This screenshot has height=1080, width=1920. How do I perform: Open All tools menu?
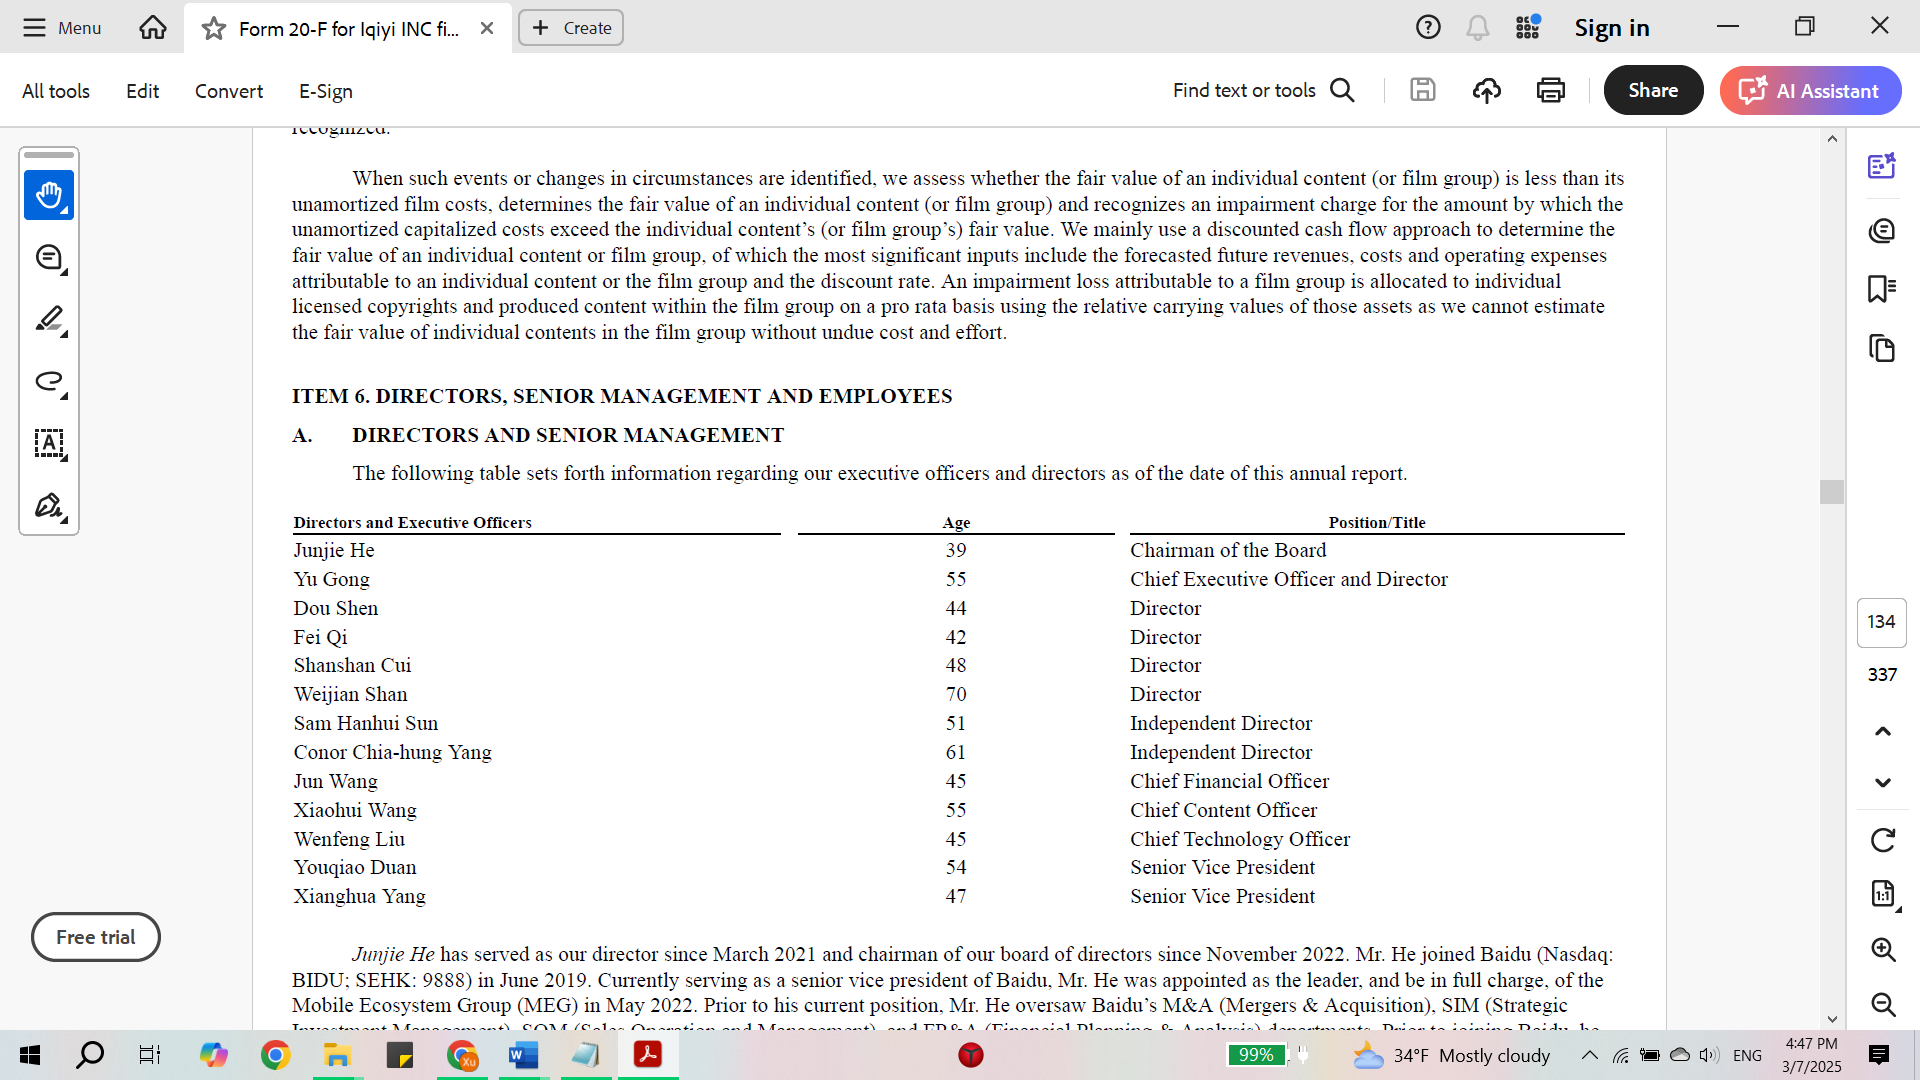[56, 91]
